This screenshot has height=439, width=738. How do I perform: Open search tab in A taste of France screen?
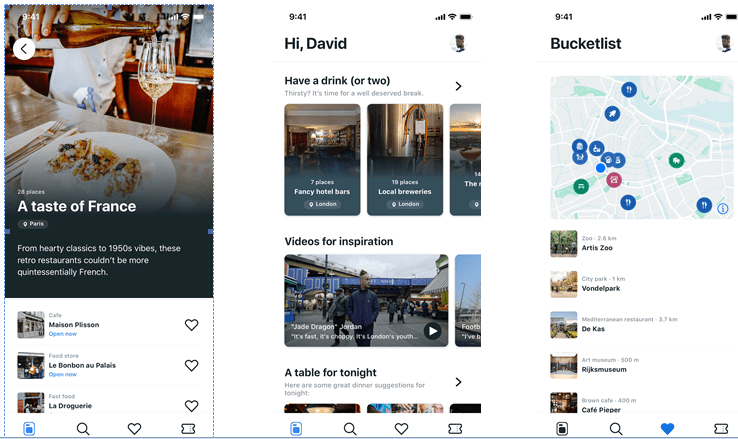pyautogui.click(x=83, y=429)
